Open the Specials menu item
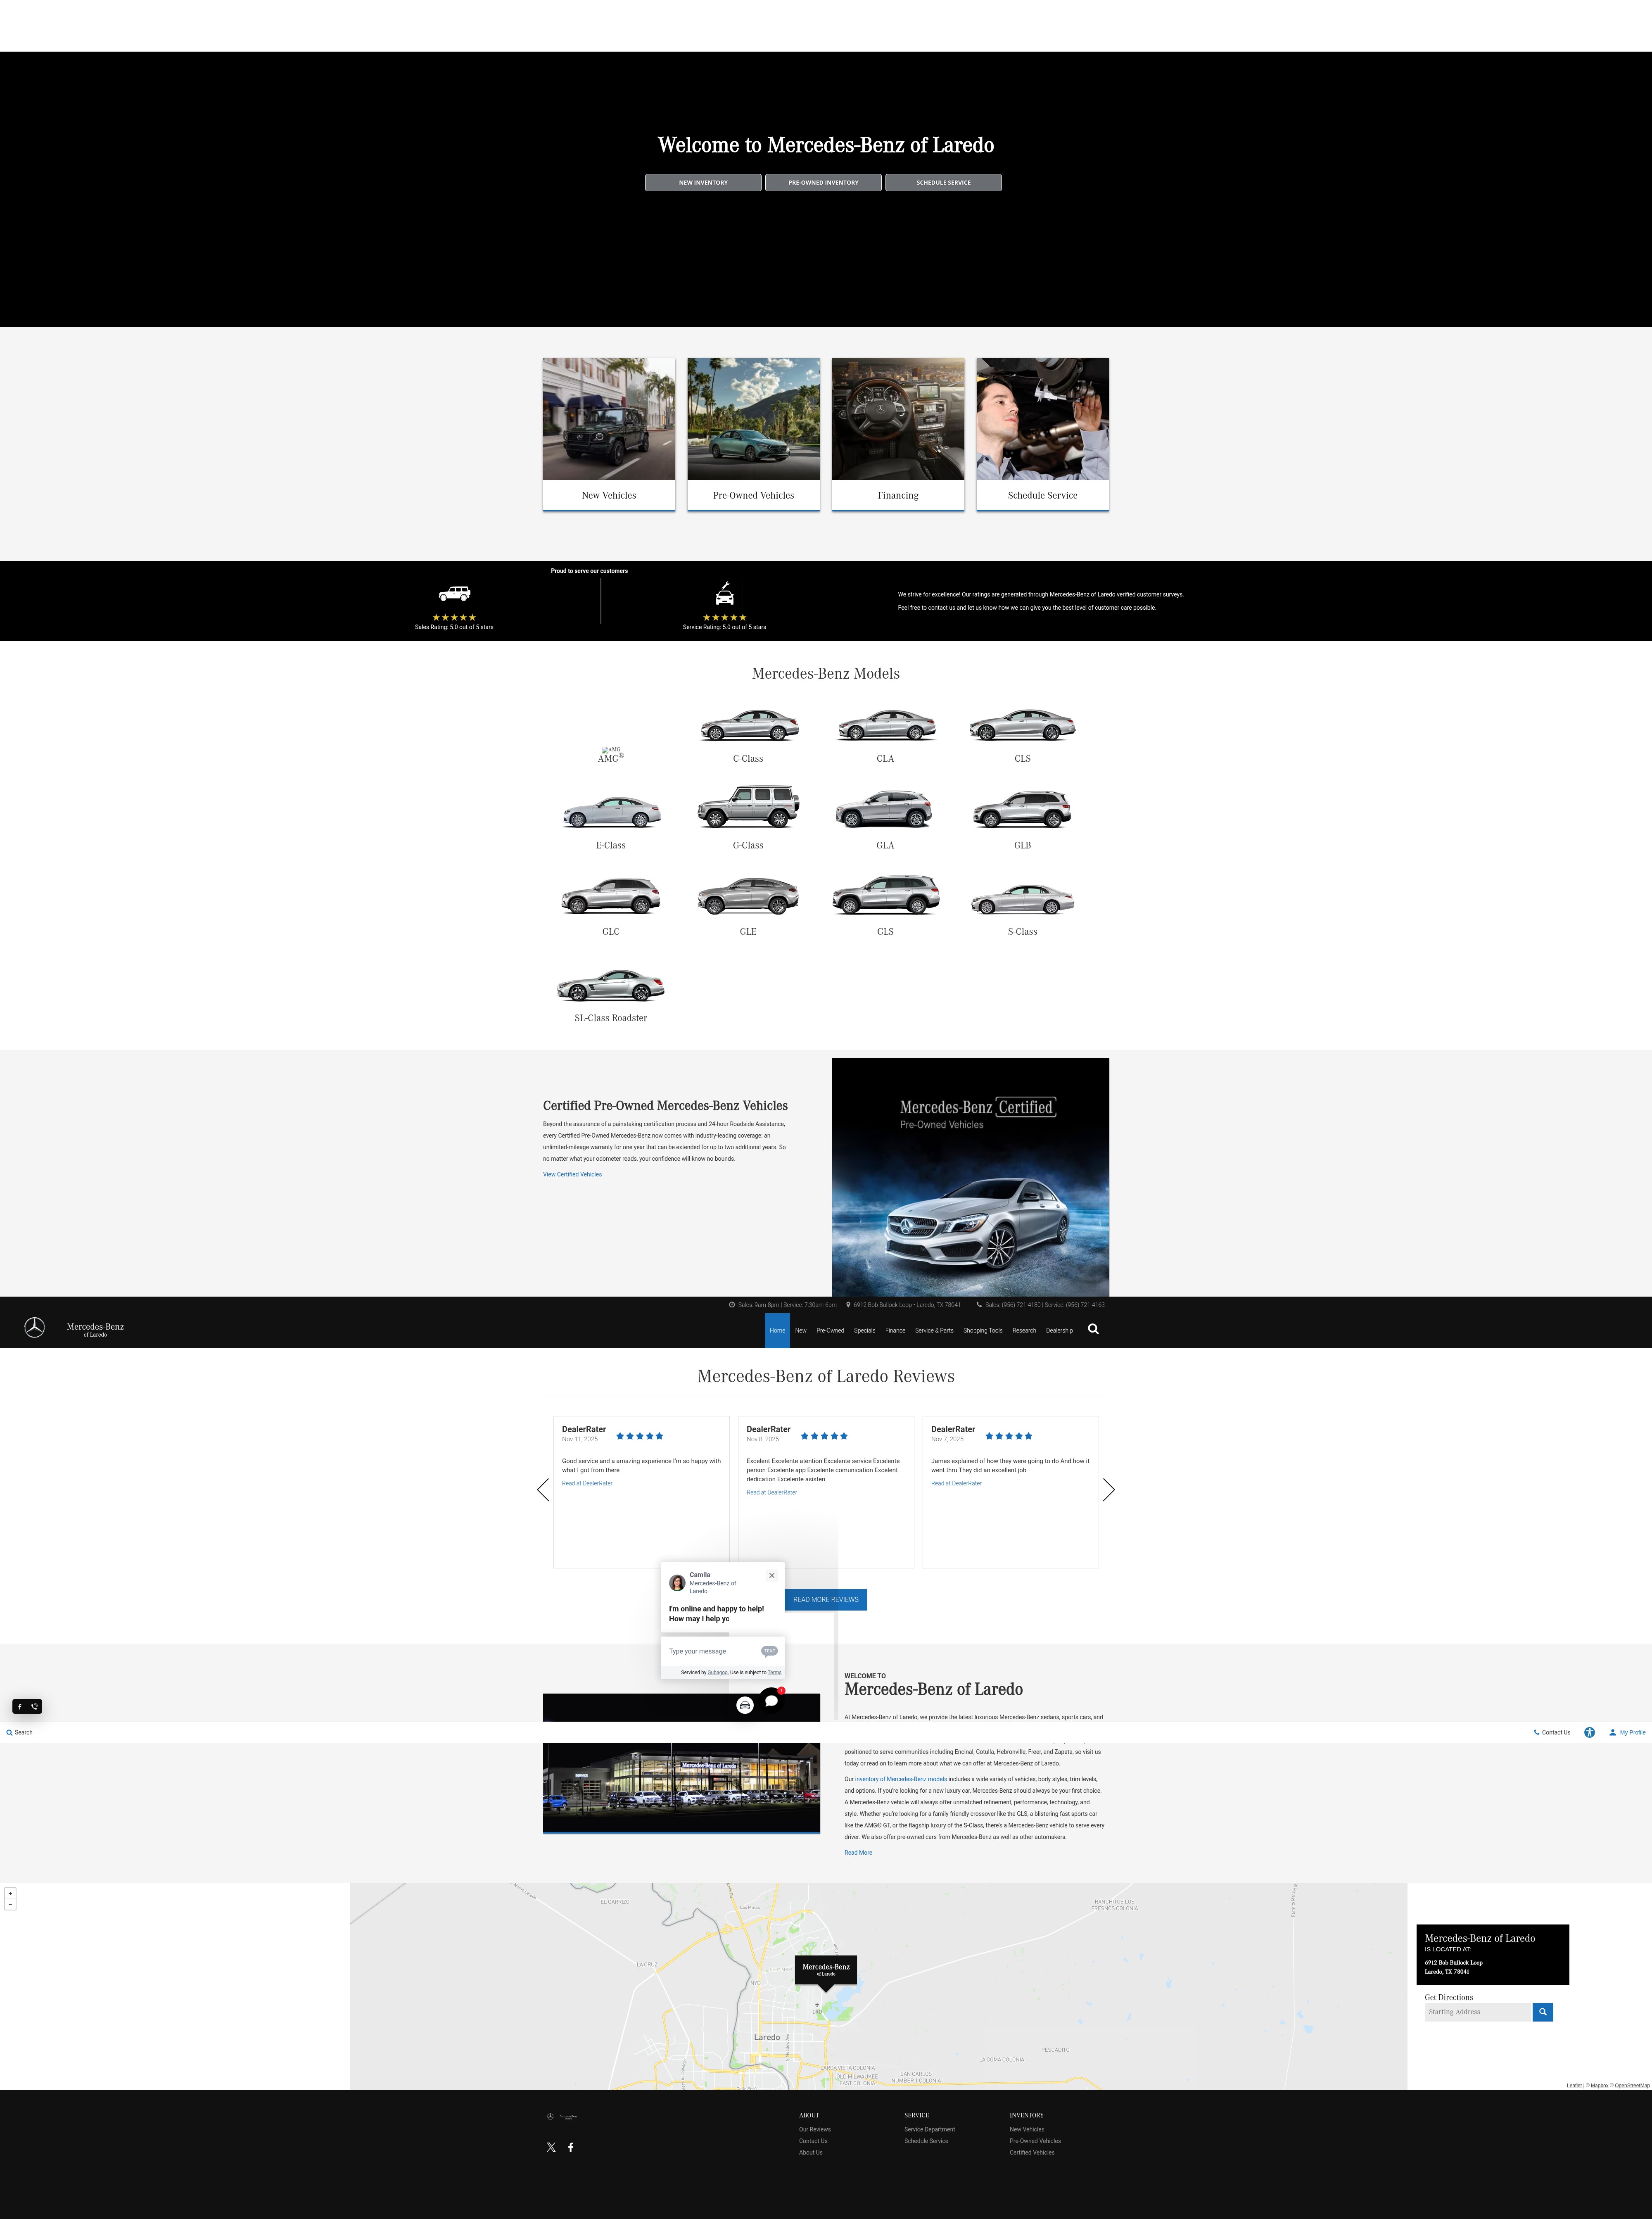 pyautogui.click(x=865, y=1330)
